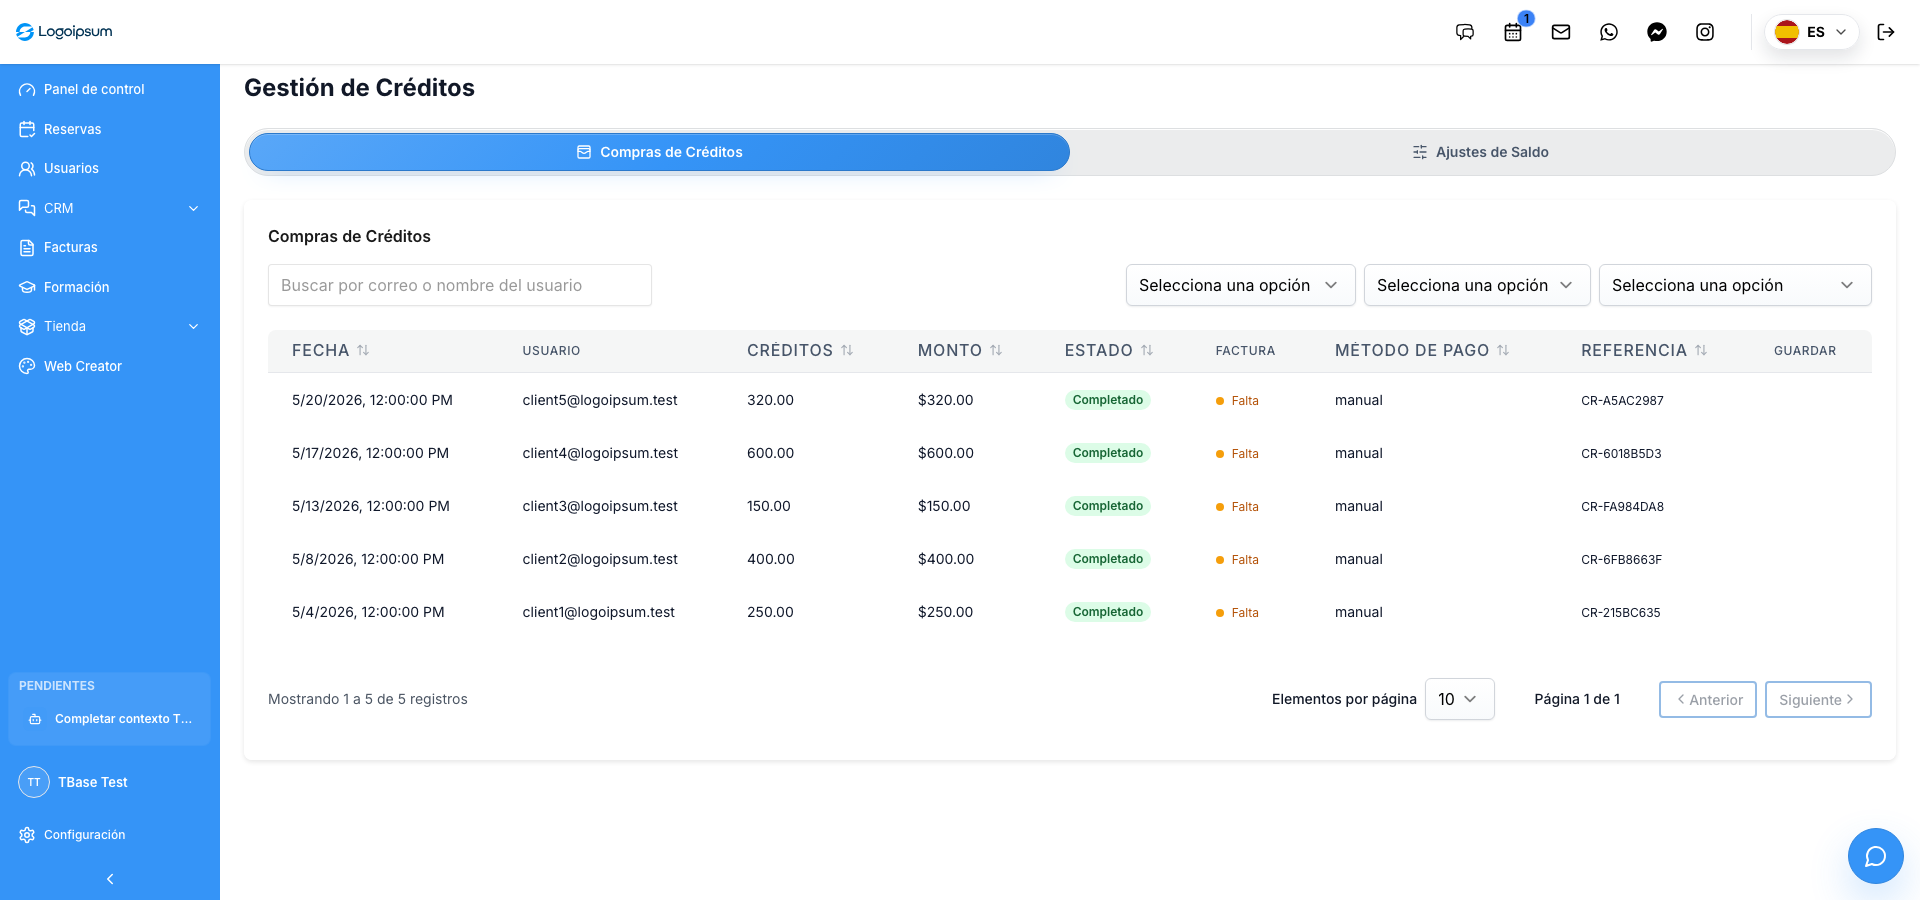Click reference CR-A5AC2987
The width and height of the screenshot is (1920, 900).
tap(1622, 400)
